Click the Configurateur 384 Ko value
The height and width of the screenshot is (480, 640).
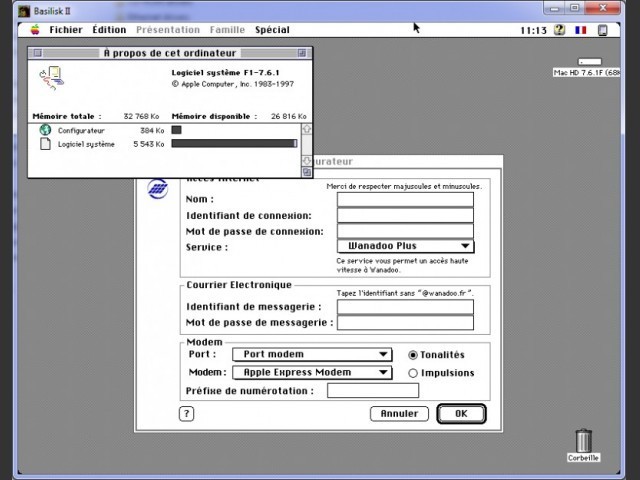(x=152, y=131)
